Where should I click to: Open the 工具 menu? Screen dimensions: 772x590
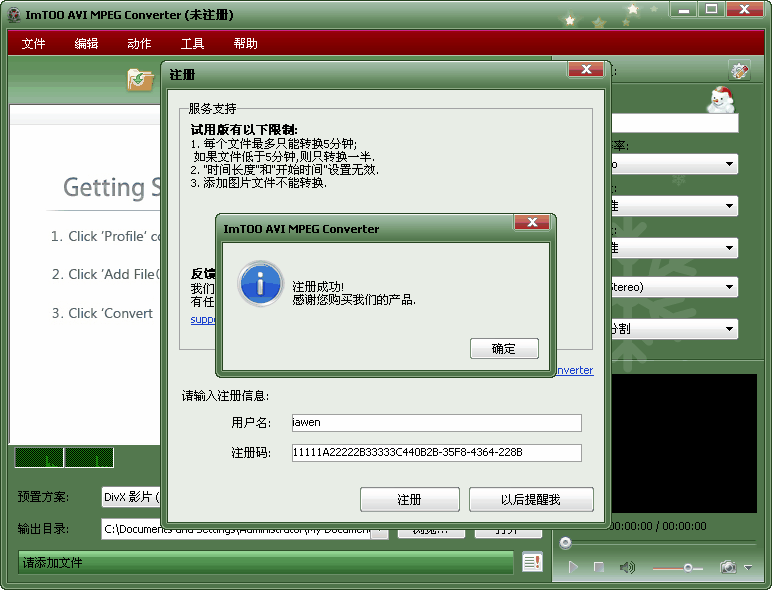(x=192, y=43)
